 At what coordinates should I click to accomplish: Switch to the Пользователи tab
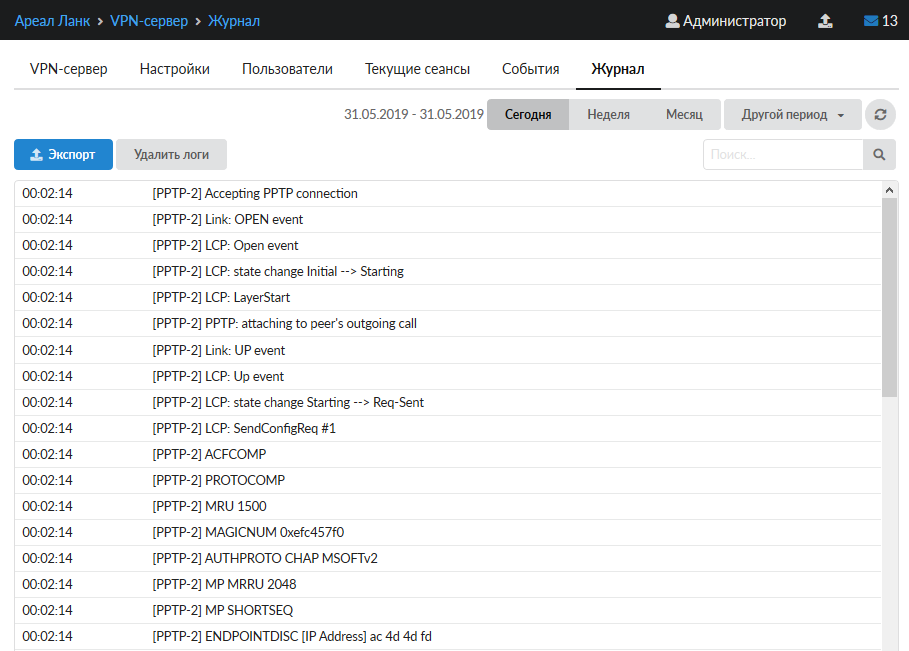(287, 69)
